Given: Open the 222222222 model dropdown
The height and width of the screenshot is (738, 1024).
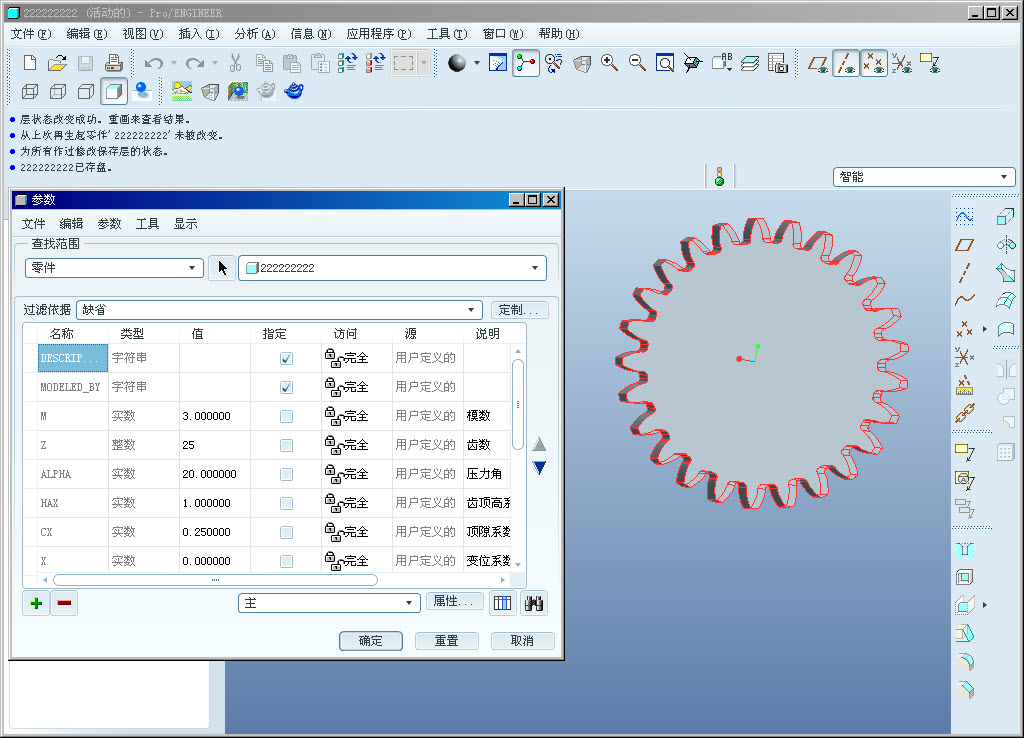Looking at the screenshot, I should pyautogui.click(x=392, y=268).
